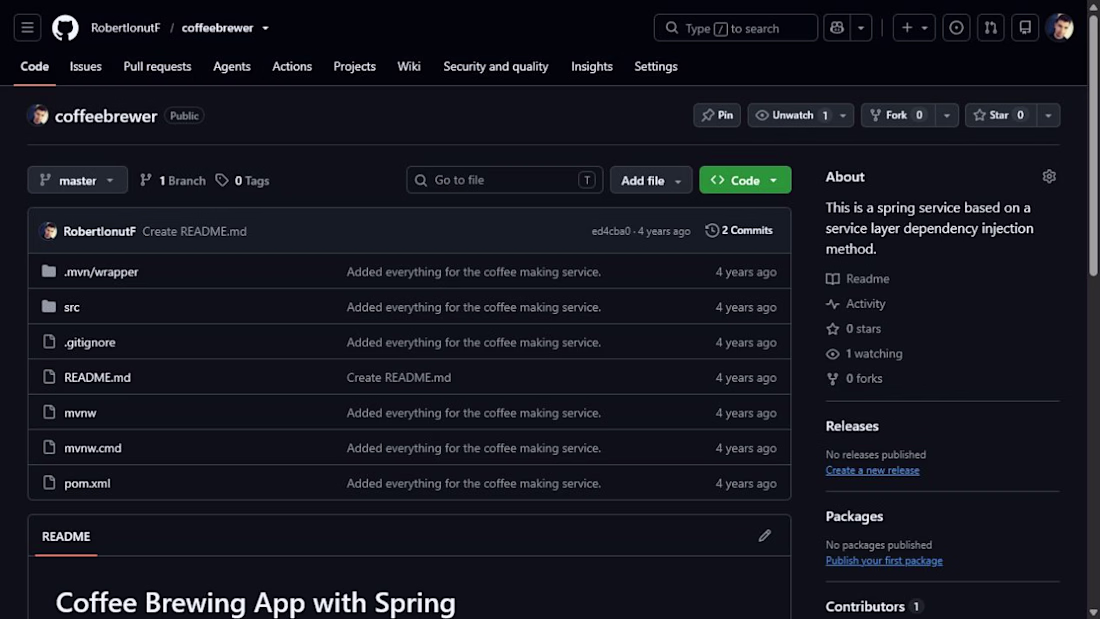This screenshot has width=1100, height=619.
Task: Open the src folder
Action: coord(72,307)
